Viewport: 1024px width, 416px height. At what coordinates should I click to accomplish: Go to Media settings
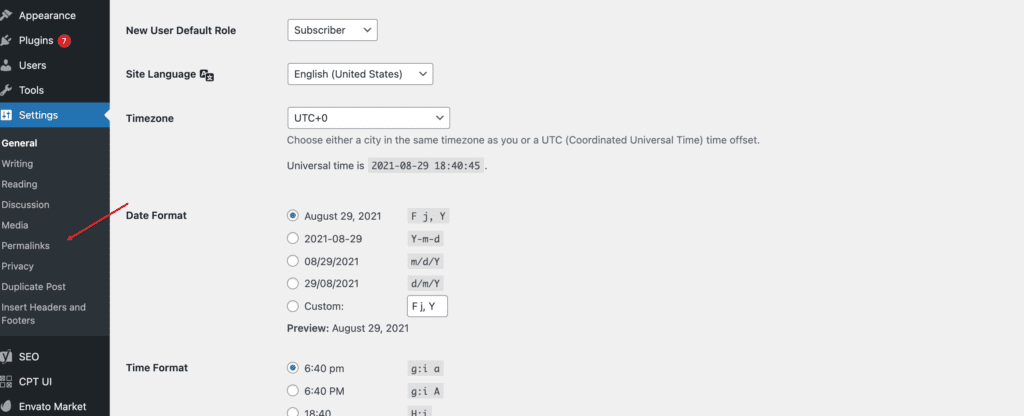pyautogui.click(x=15, y=225)
